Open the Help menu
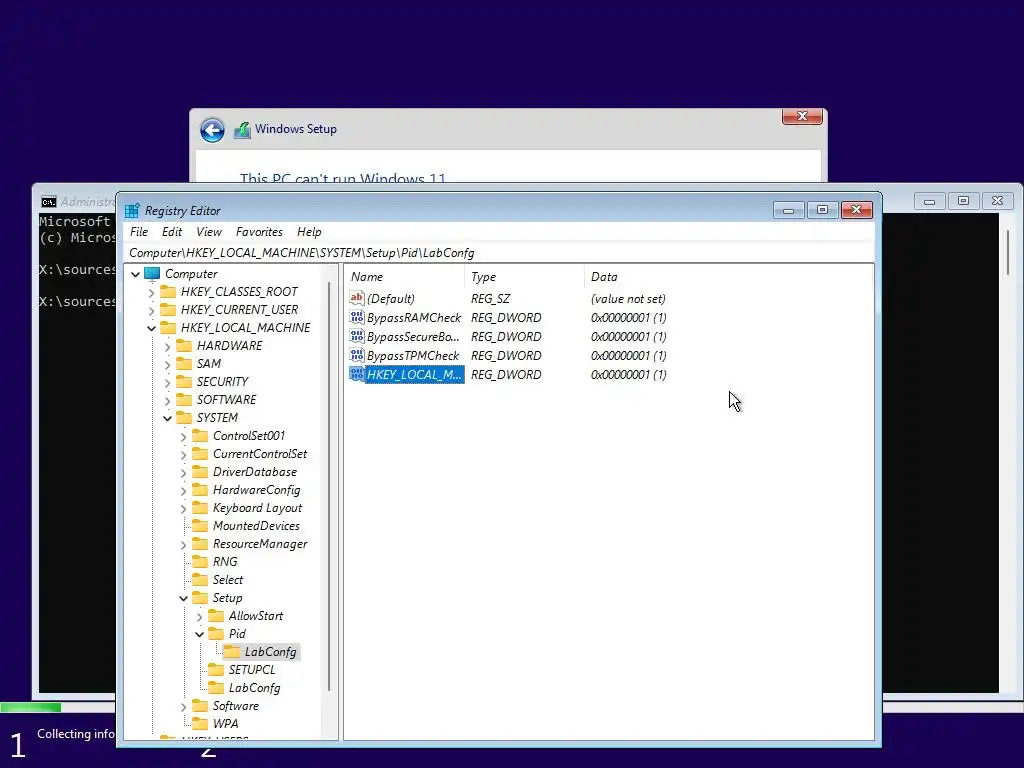The width and height of the screenshot is (1024, 768). (309, 232)
